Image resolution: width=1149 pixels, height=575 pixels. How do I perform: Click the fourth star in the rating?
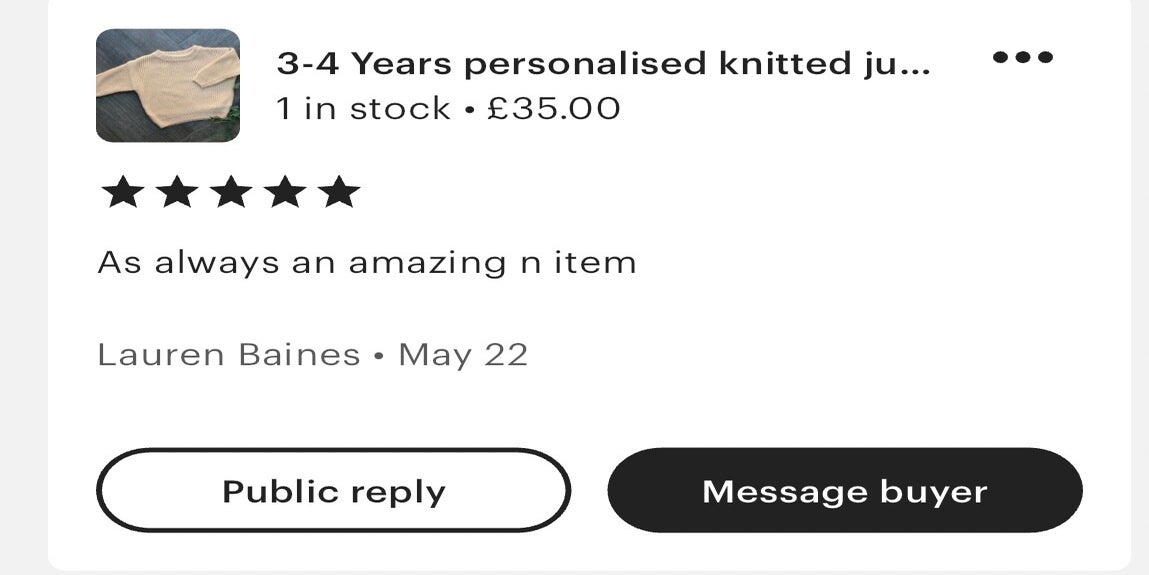tap(285, 192)
